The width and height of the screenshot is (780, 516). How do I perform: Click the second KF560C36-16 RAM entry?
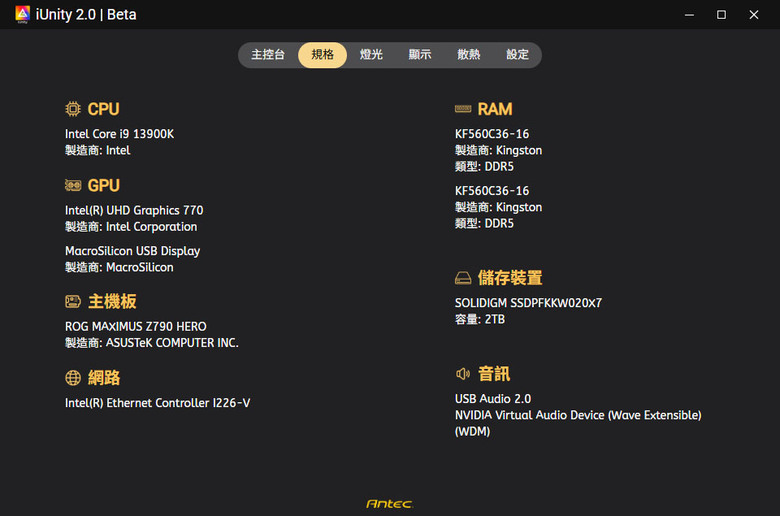491,191
